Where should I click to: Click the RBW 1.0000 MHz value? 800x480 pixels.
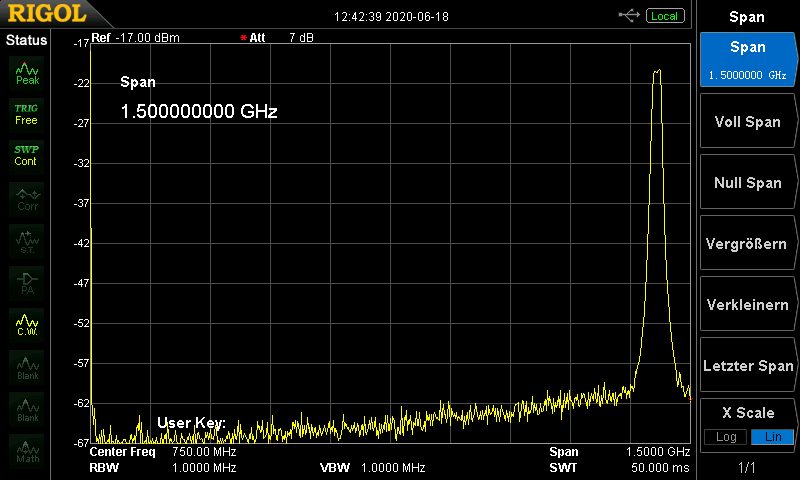(204, 467)
